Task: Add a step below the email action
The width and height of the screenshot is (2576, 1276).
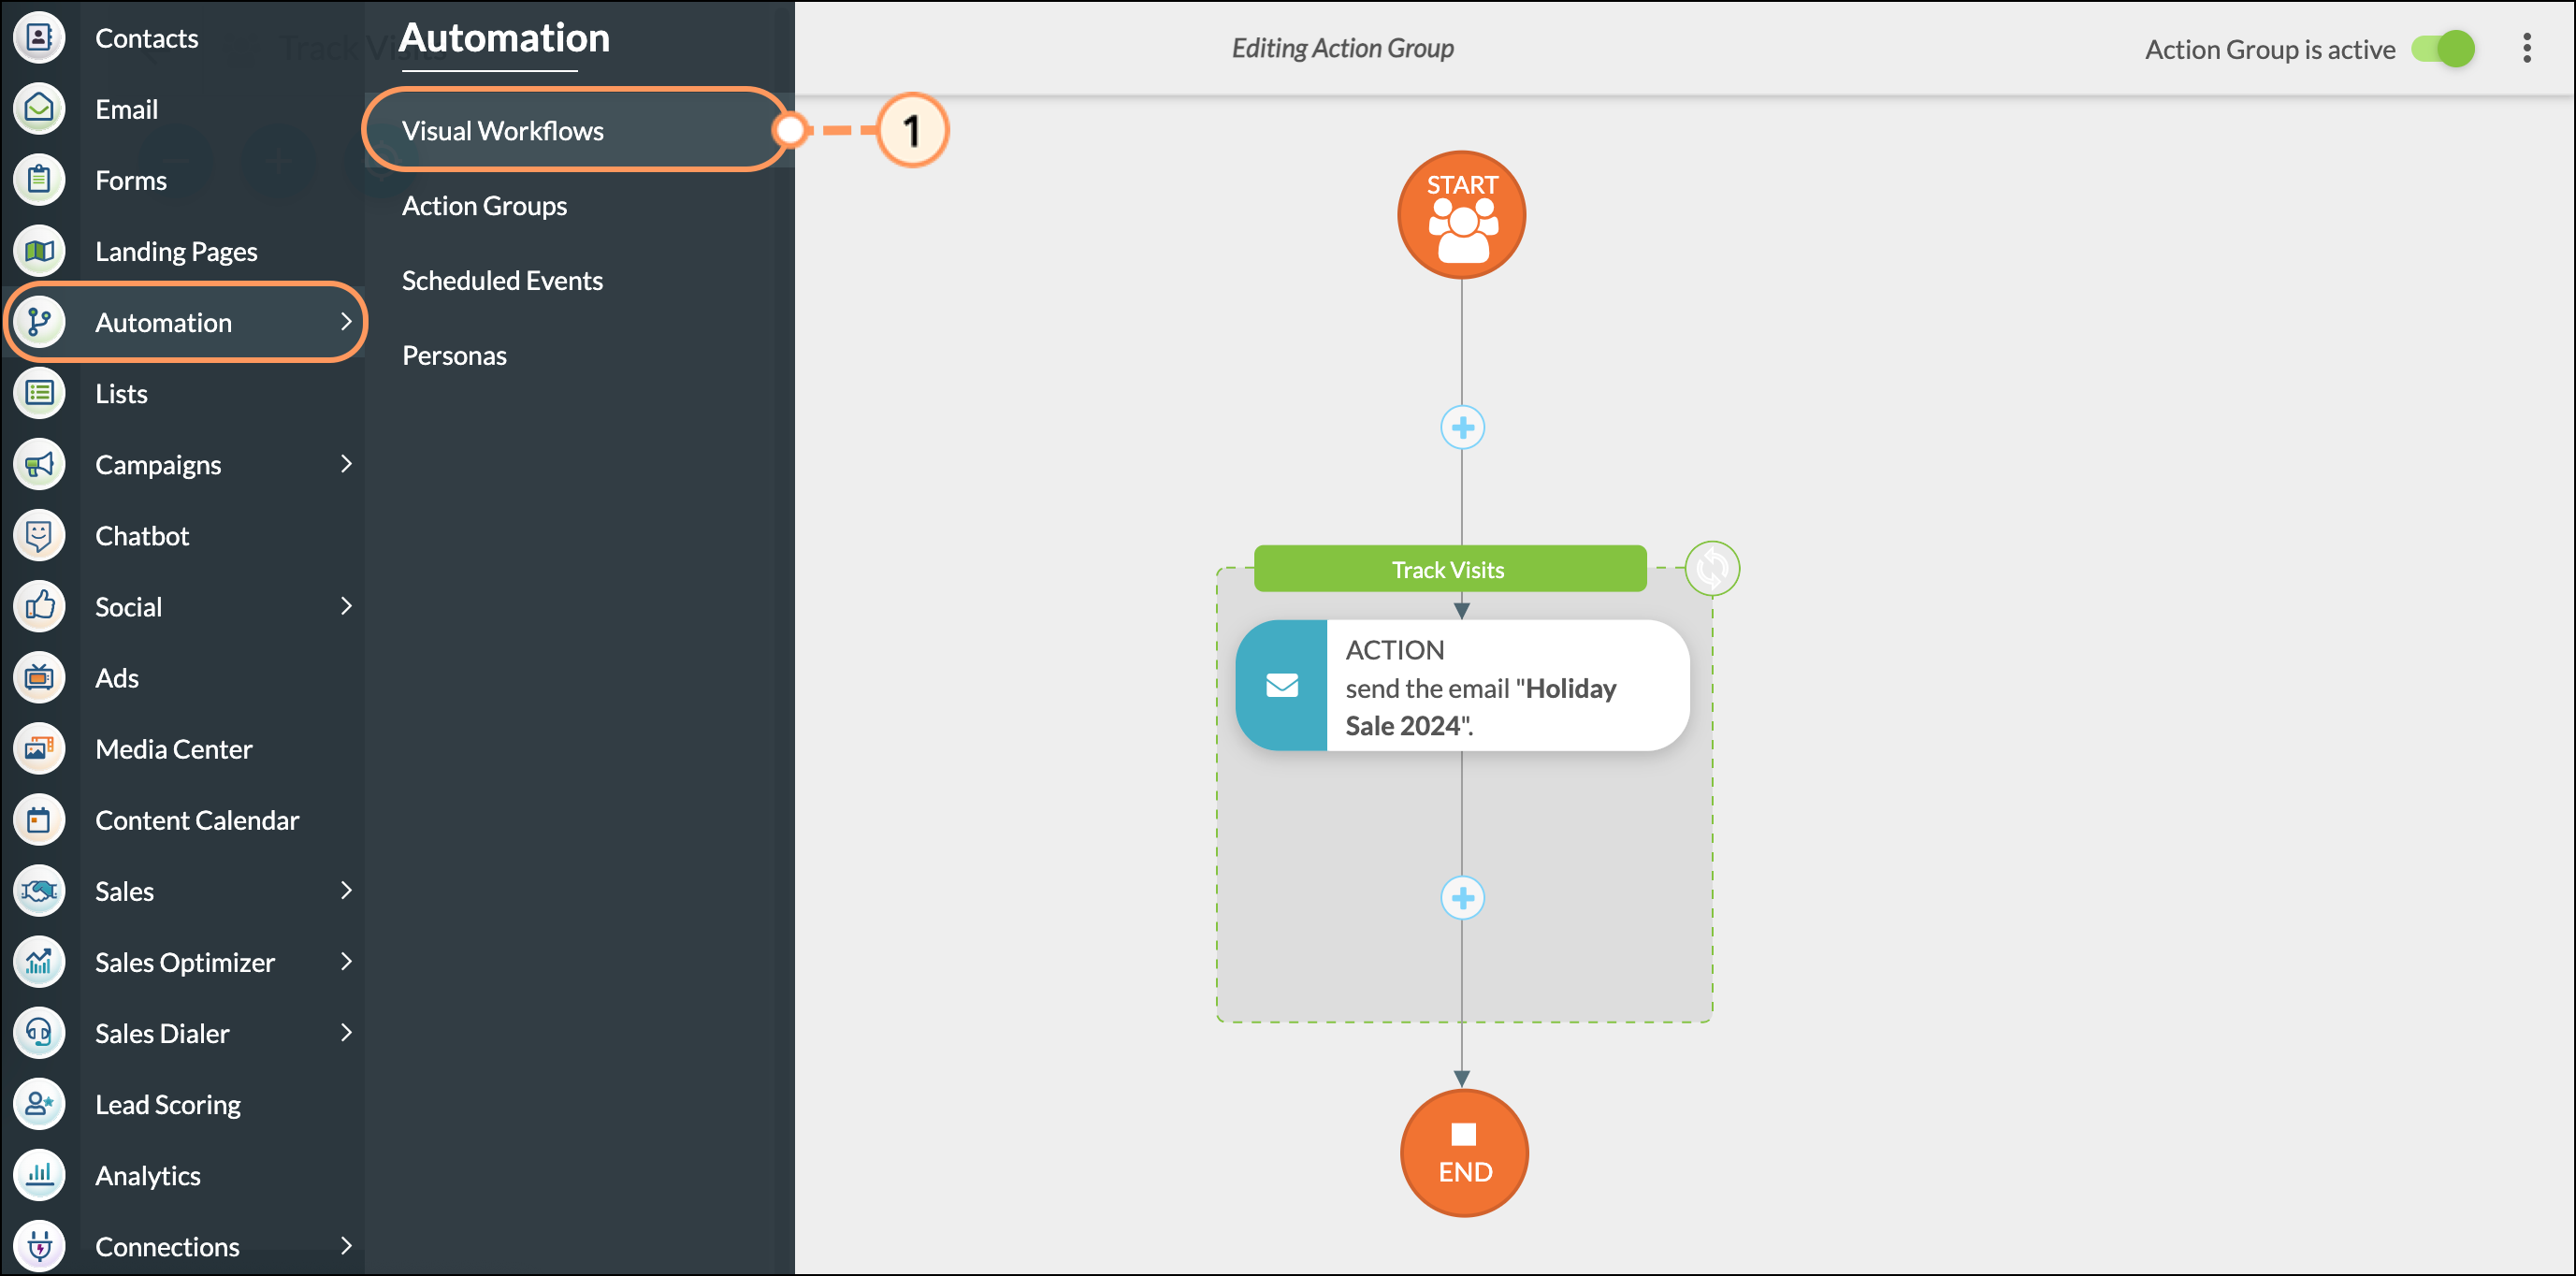Action: (1462, 898)
